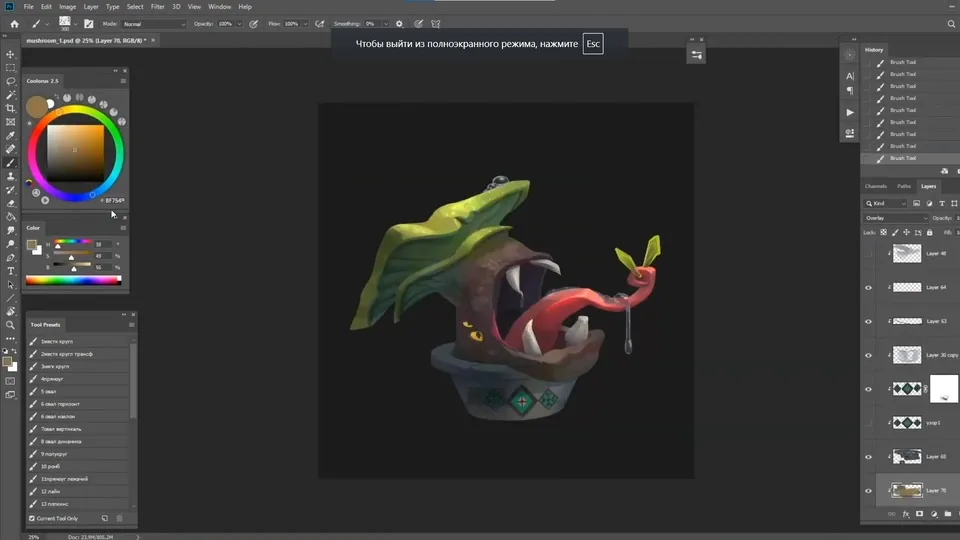The height and width of the screenshot is (540, 960).
Task: Hide Layer 63 with eye icon
Action: 868,321
